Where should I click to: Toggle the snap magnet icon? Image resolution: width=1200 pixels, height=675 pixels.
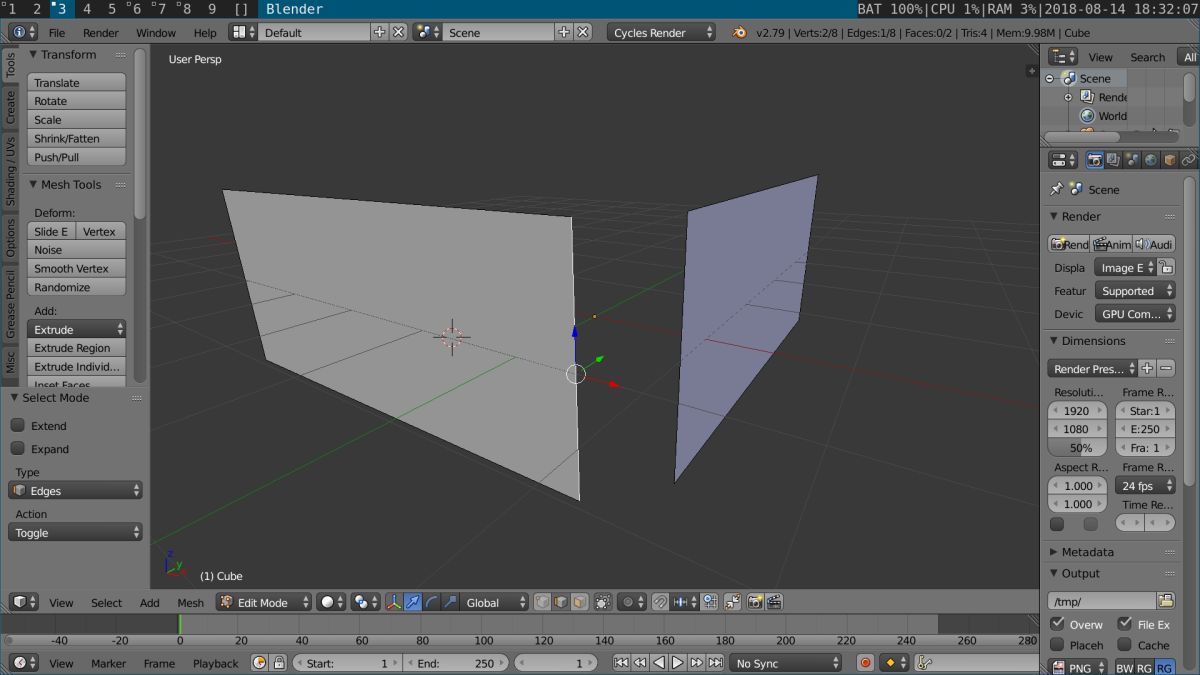pyautogui.click(x=660, y=602)
